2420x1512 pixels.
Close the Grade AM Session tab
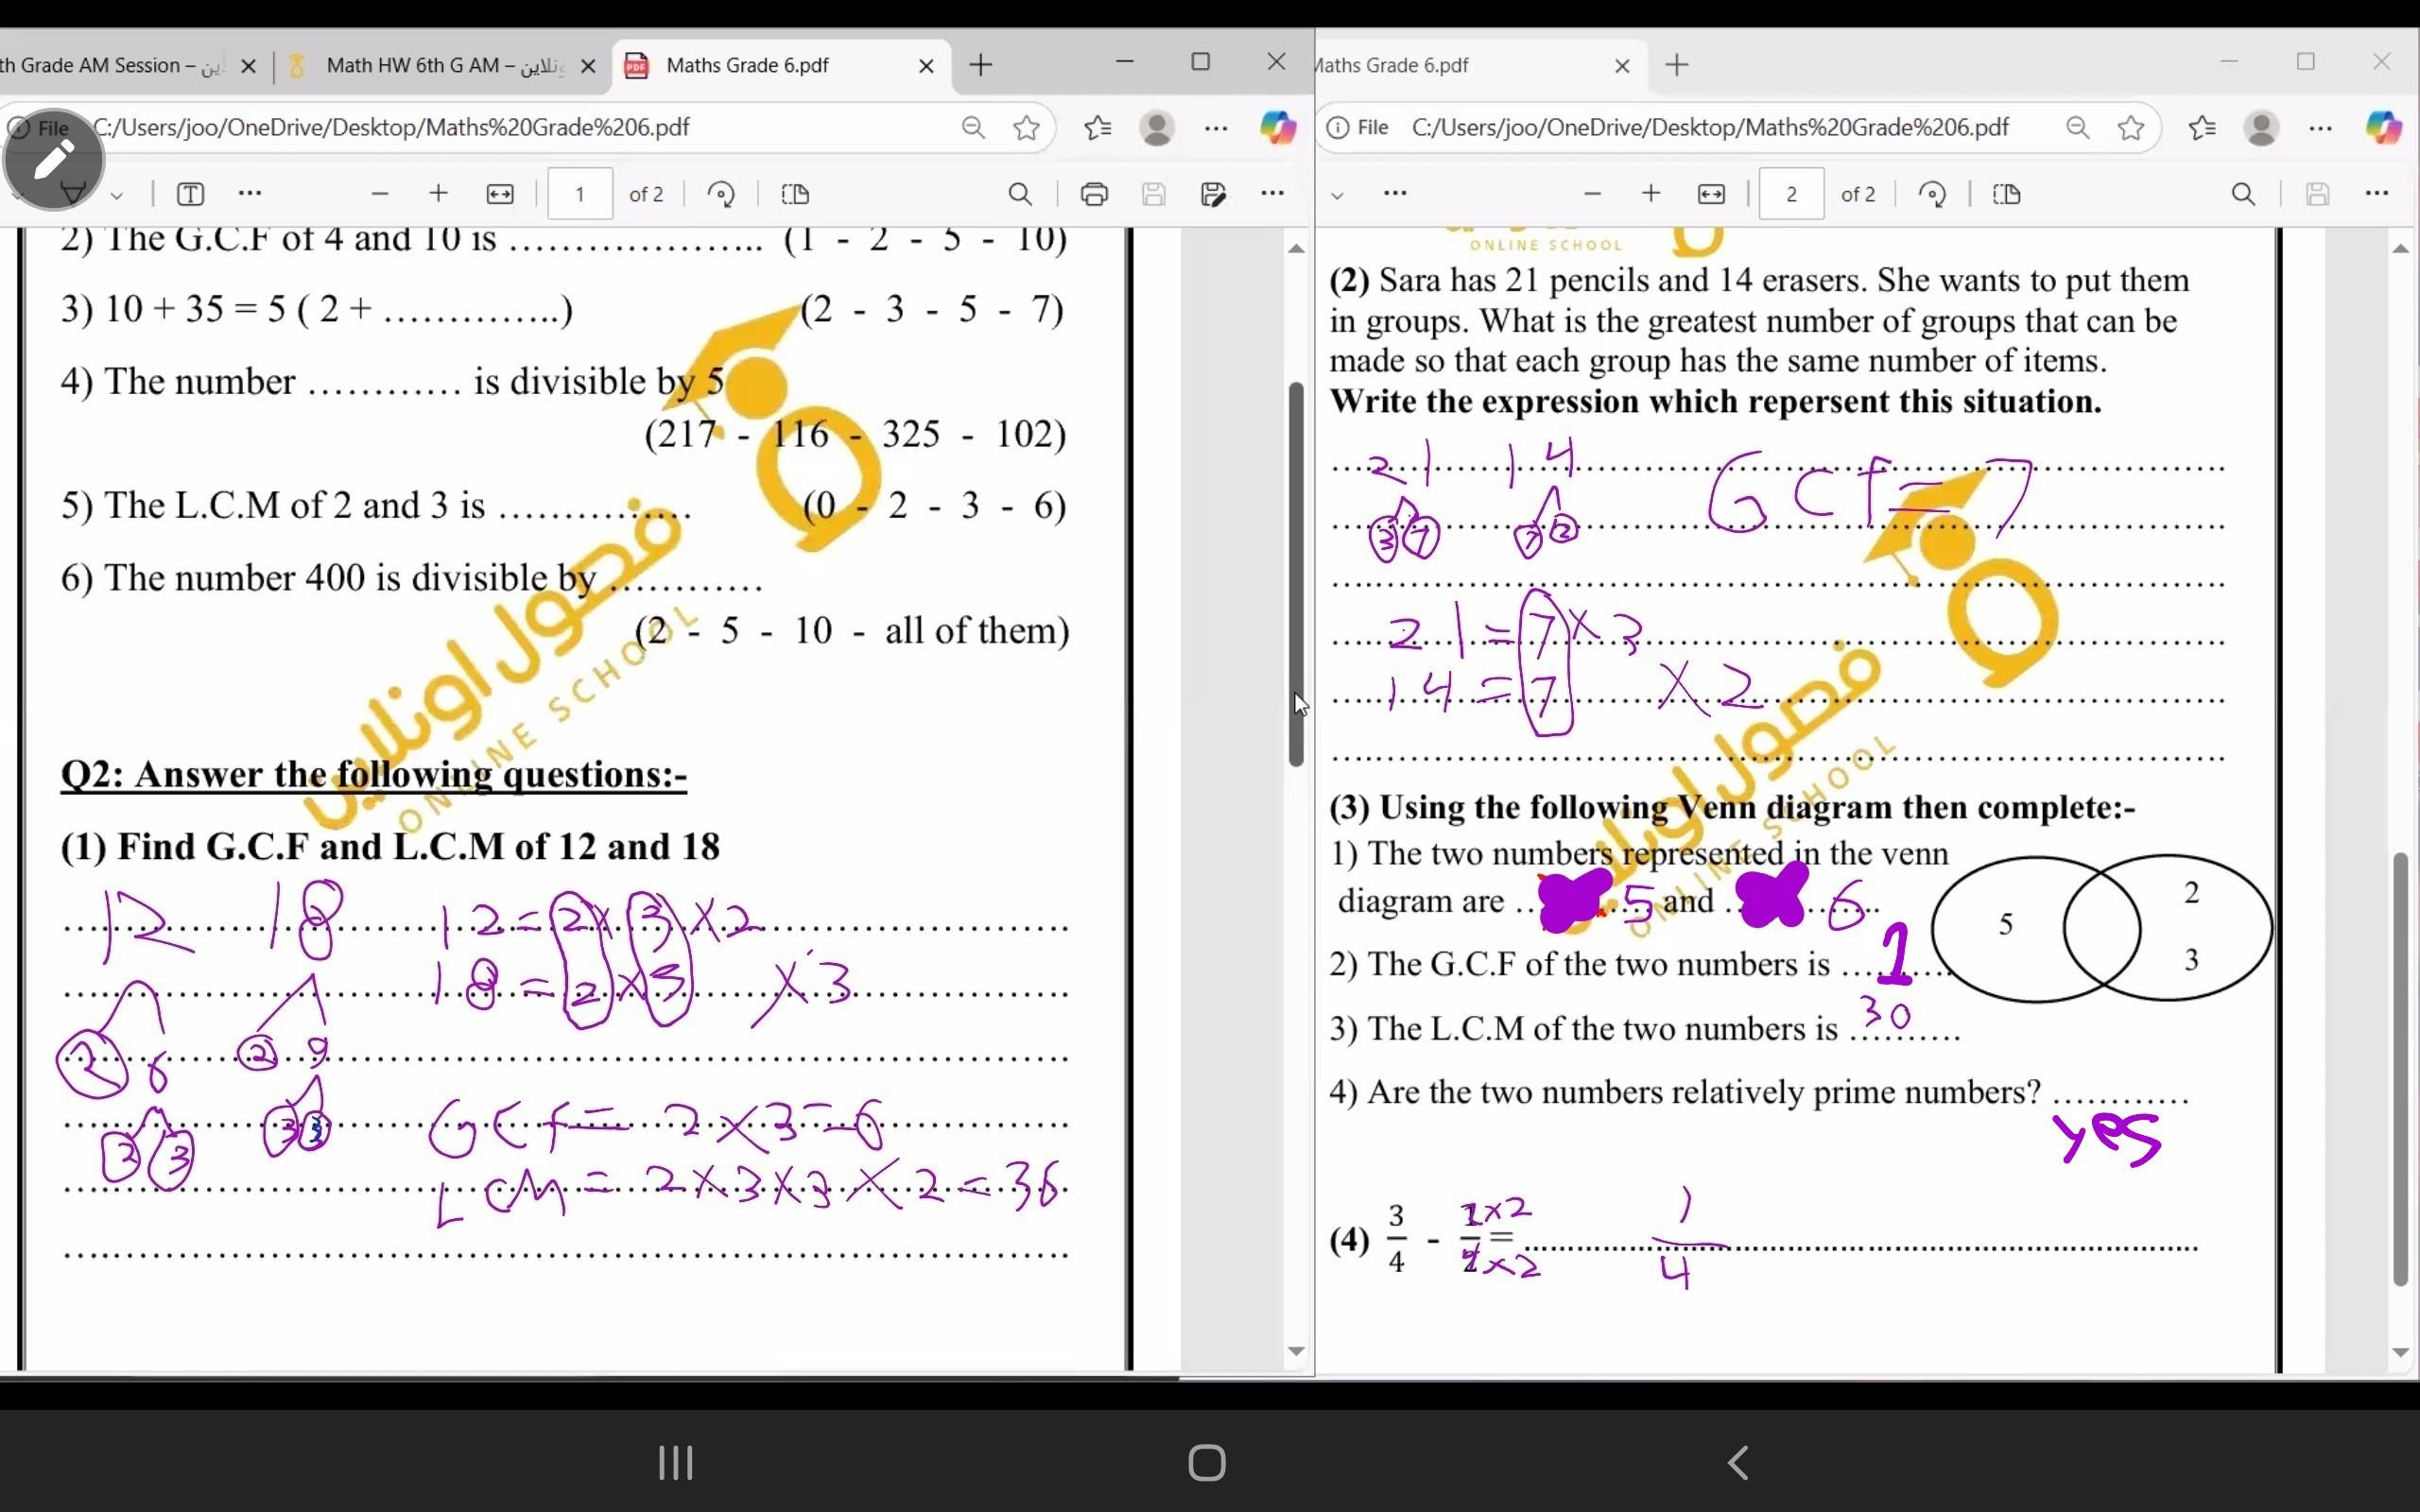tap(249, 66)
